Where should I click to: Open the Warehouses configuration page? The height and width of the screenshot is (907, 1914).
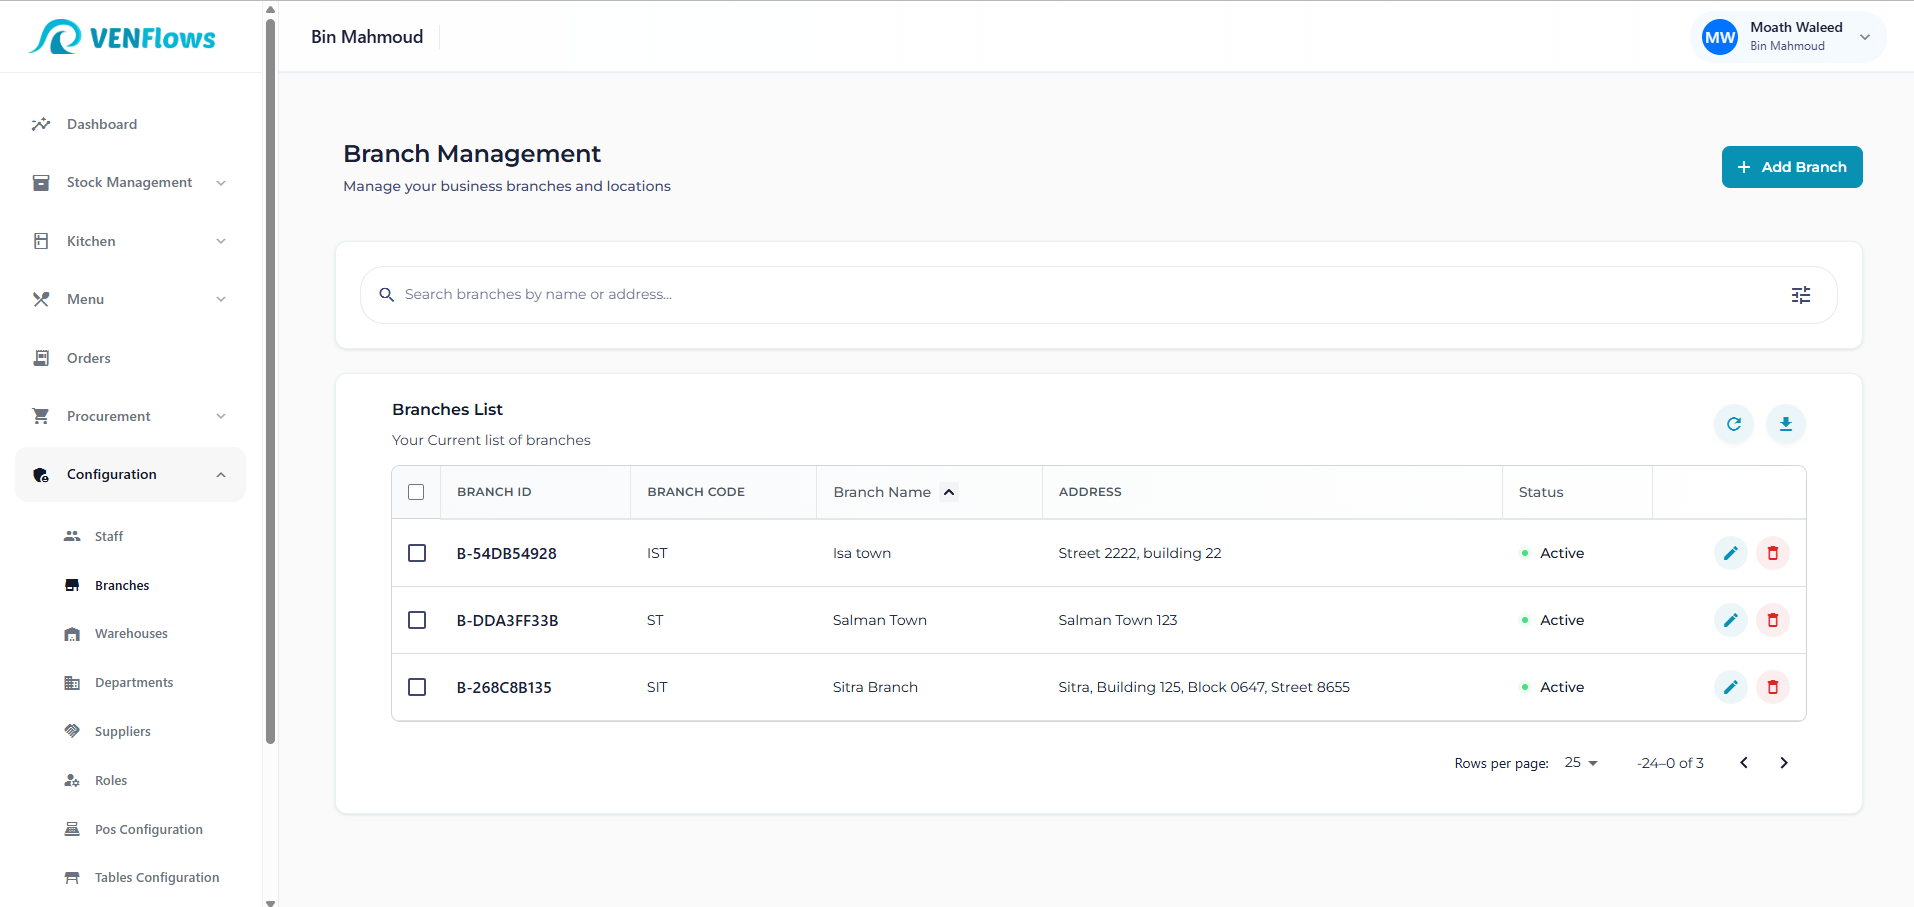[131, 634]
